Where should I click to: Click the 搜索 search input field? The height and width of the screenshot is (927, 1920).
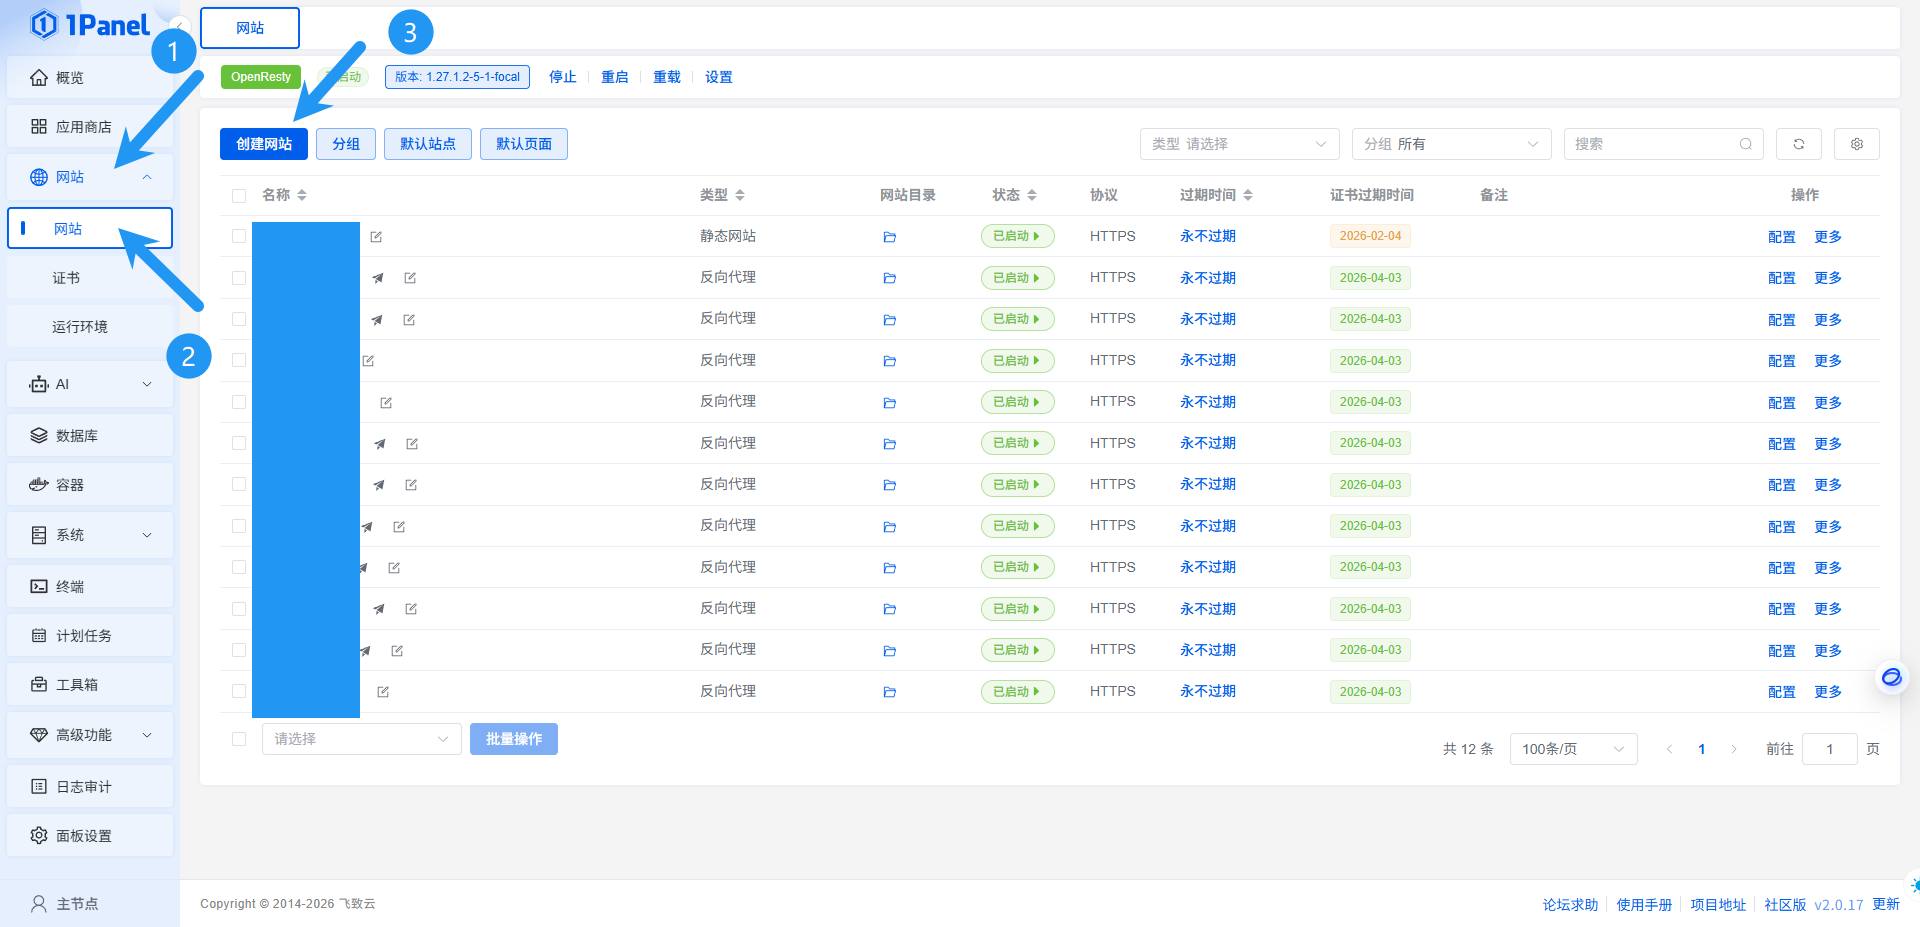pos(1650,144)
